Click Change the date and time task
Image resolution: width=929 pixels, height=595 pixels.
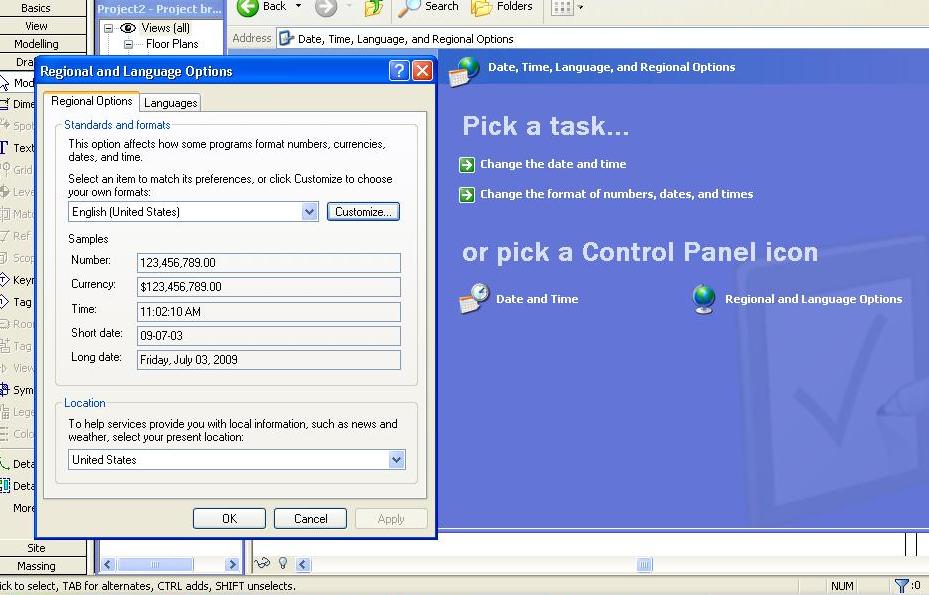553,164
